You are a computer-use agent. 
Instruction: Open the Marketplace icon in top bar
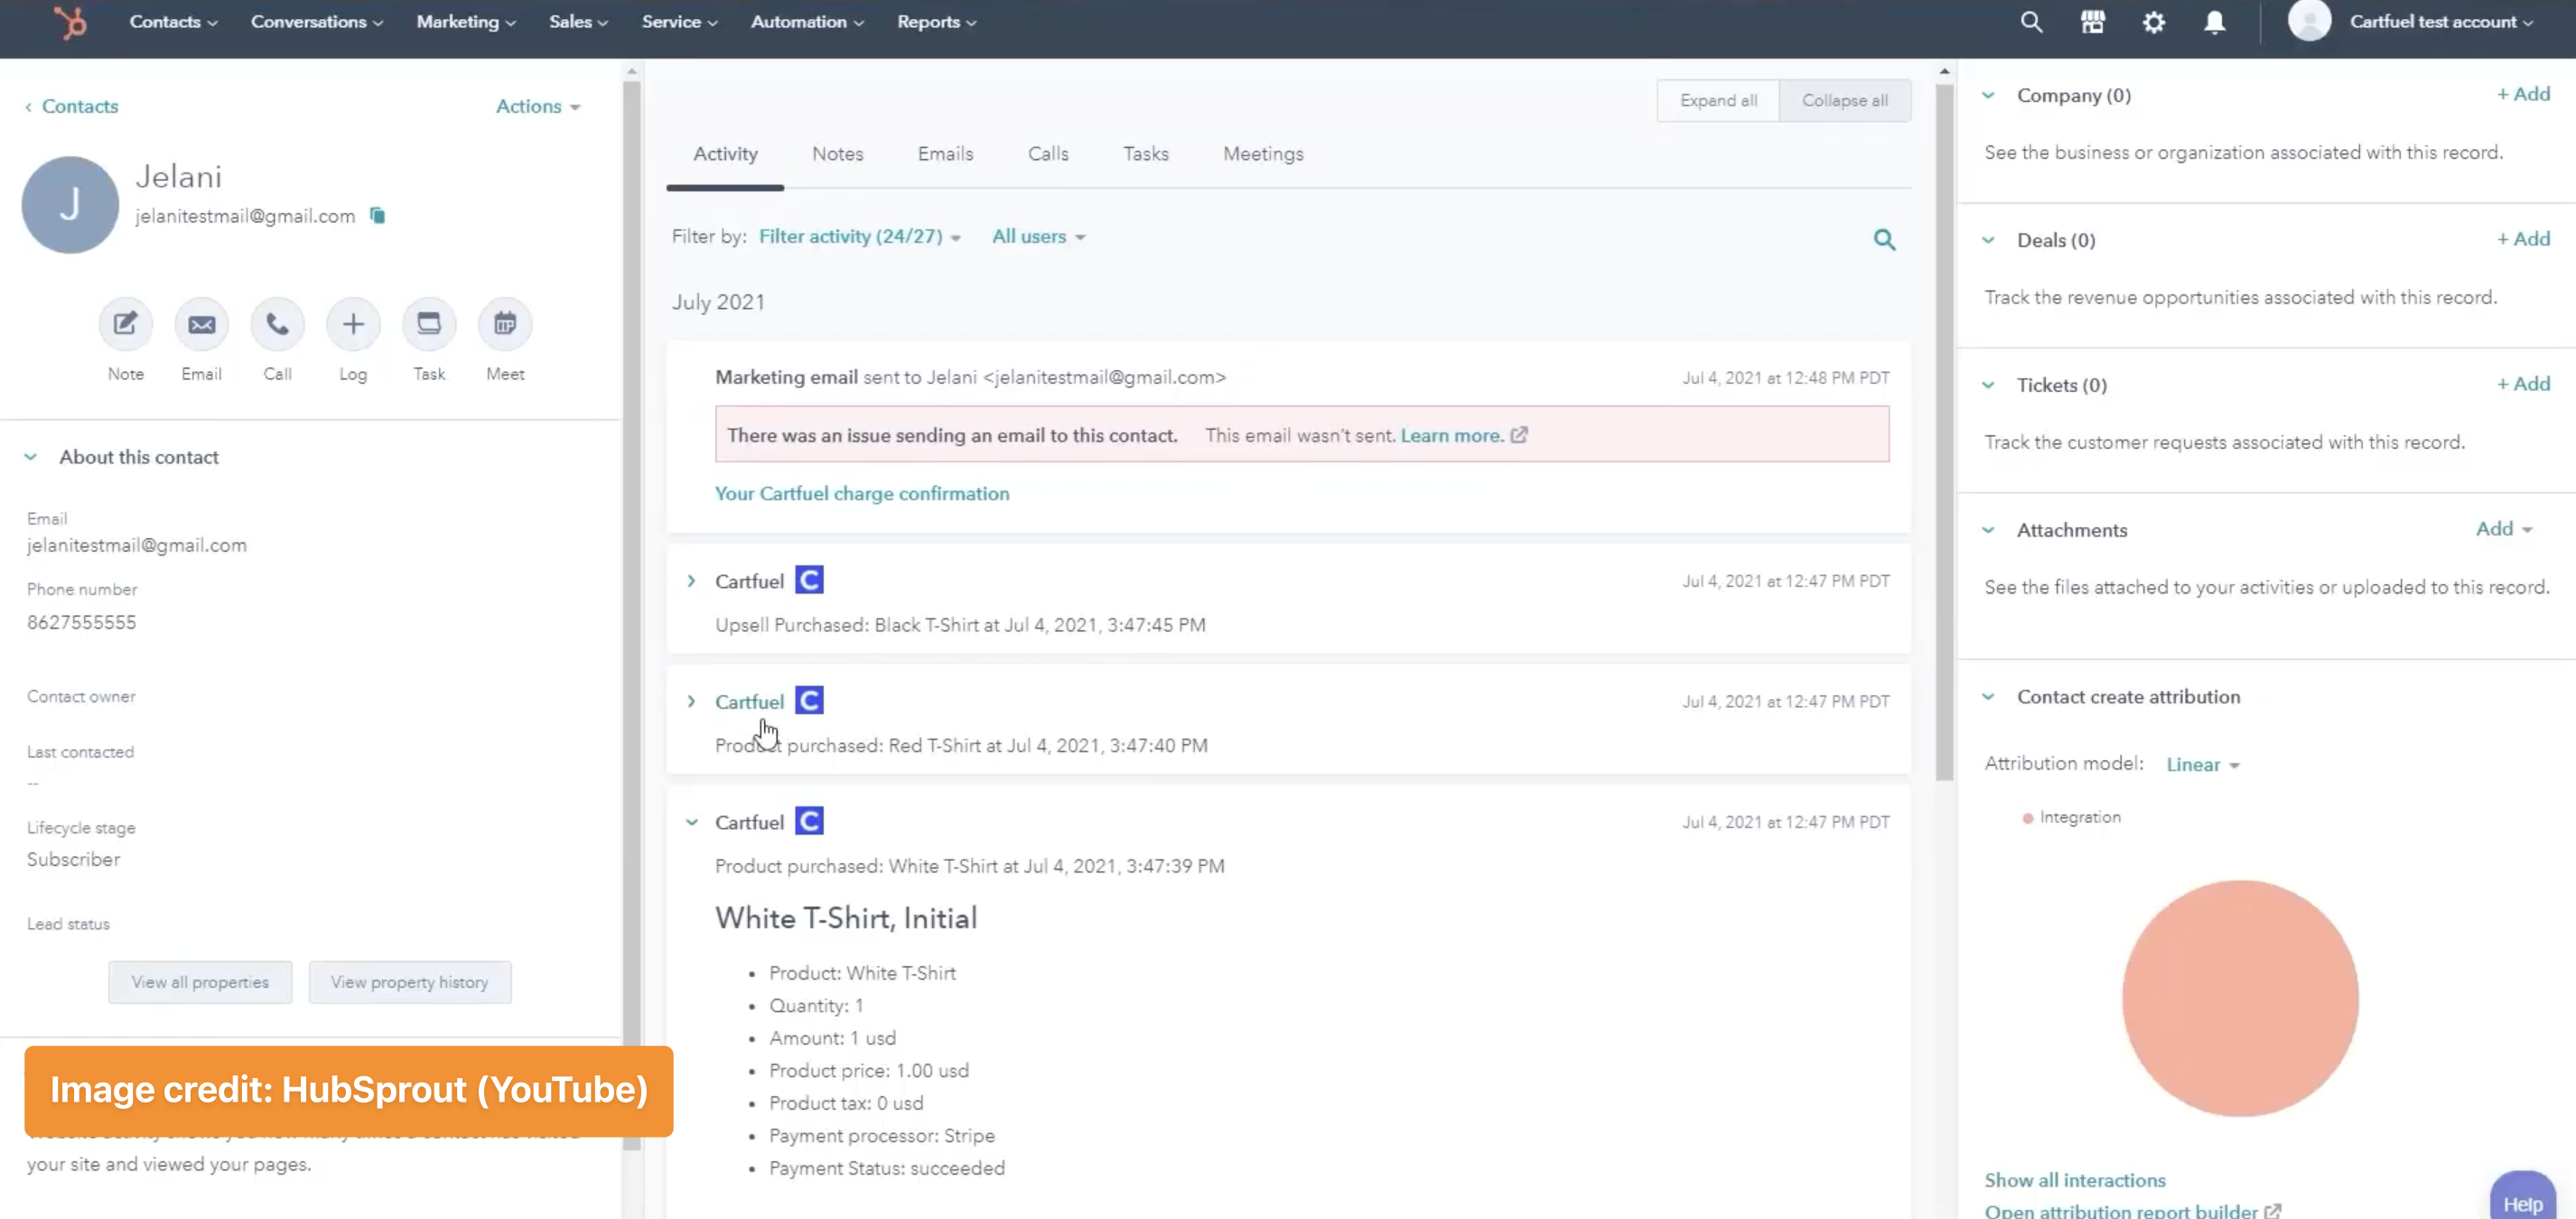pos(2093,22)
